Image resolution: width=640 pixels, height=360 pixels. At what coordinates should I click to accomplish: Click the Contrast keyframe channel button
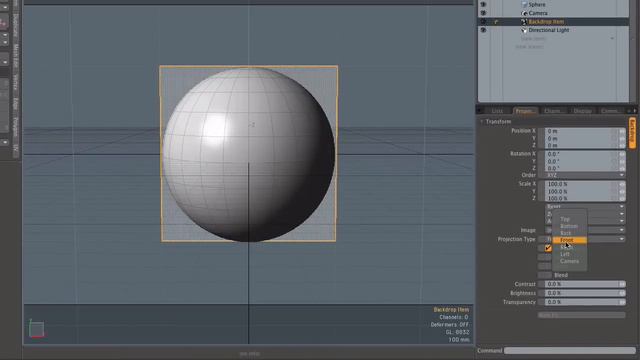point(541,284)
